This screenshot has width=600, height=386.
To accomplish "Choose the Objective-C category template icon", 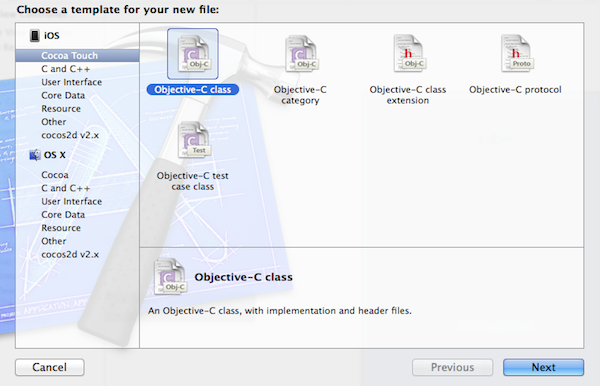I will click(301, 54).
